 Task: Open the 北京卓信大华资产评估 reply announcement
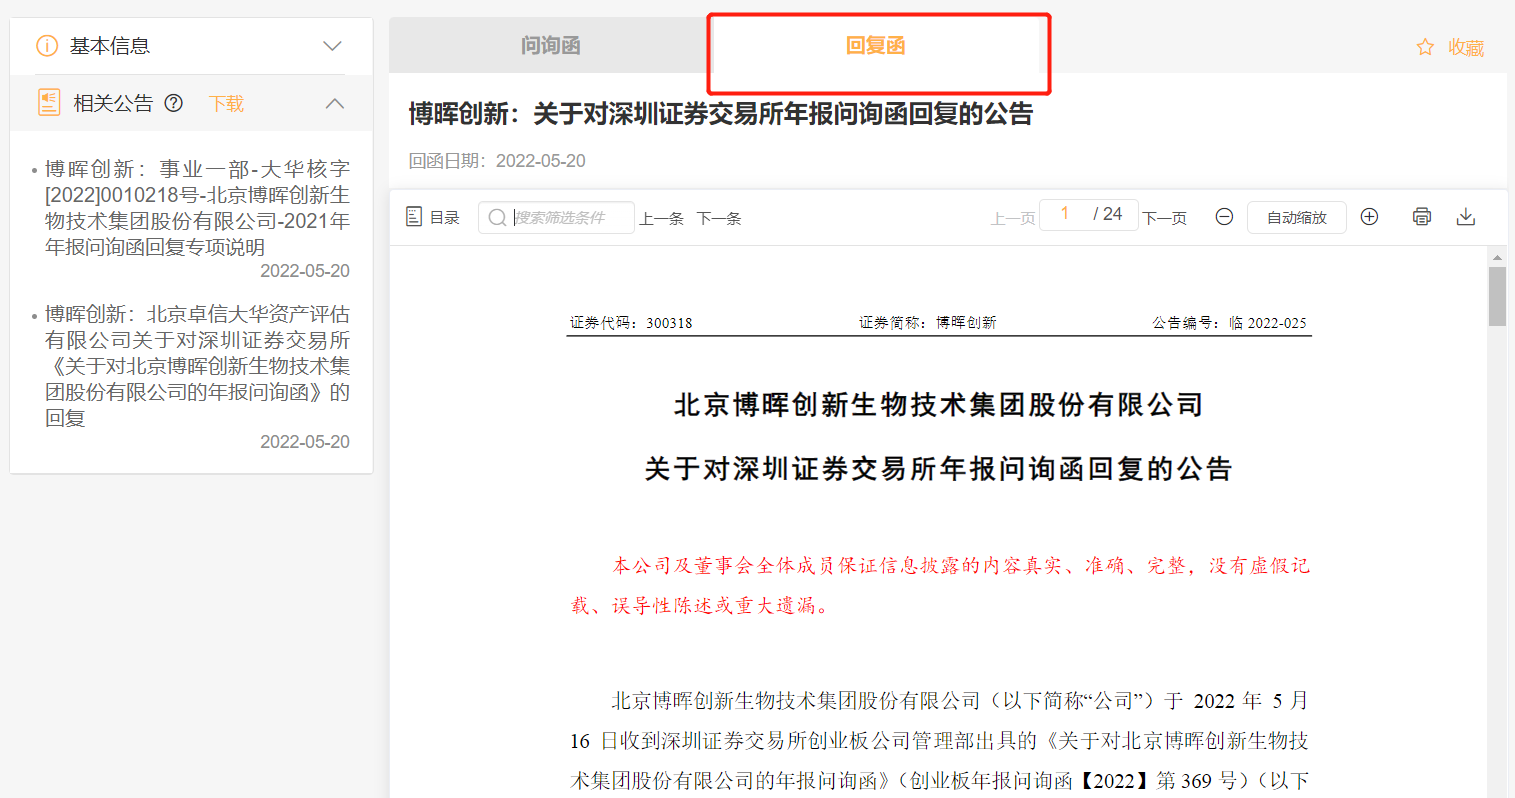197,366
